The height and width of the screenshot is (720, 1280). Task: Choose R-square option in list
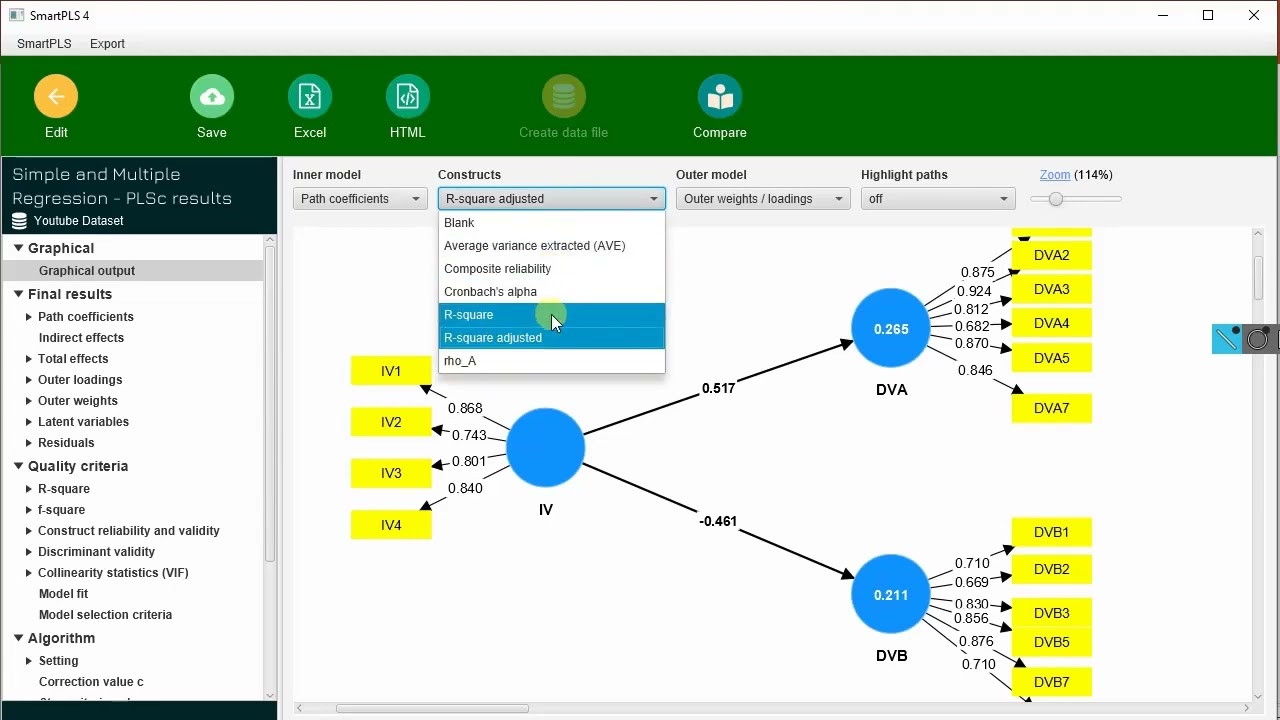pyautogui.click(x=552, y=315)
